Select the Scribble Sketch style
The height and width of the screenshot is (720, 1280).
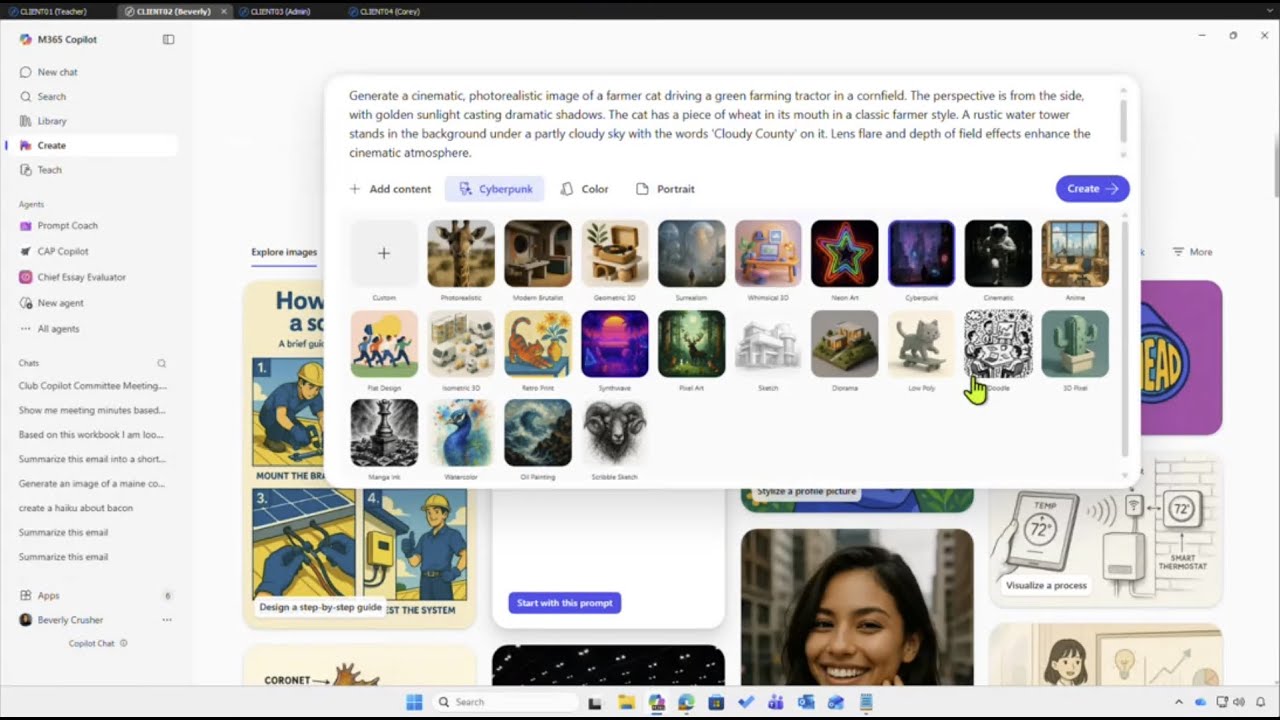coord(615,433)
